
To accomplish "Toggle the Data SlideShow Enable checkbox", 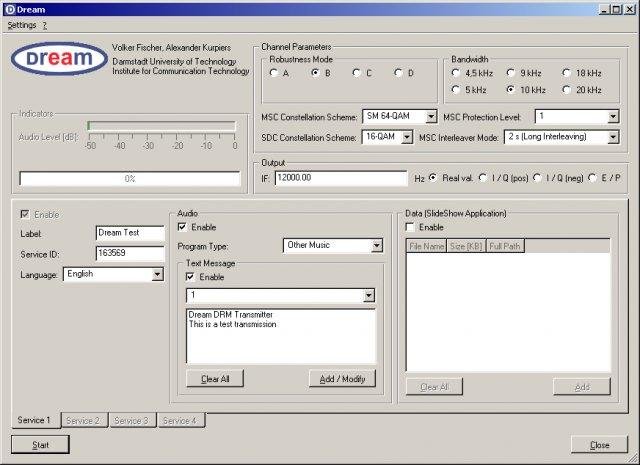I will coord(410,227).
